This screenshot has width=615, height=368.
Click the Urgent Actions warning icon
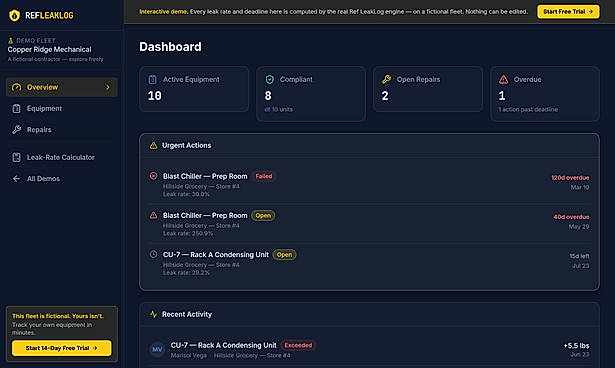tap(153, 145)
